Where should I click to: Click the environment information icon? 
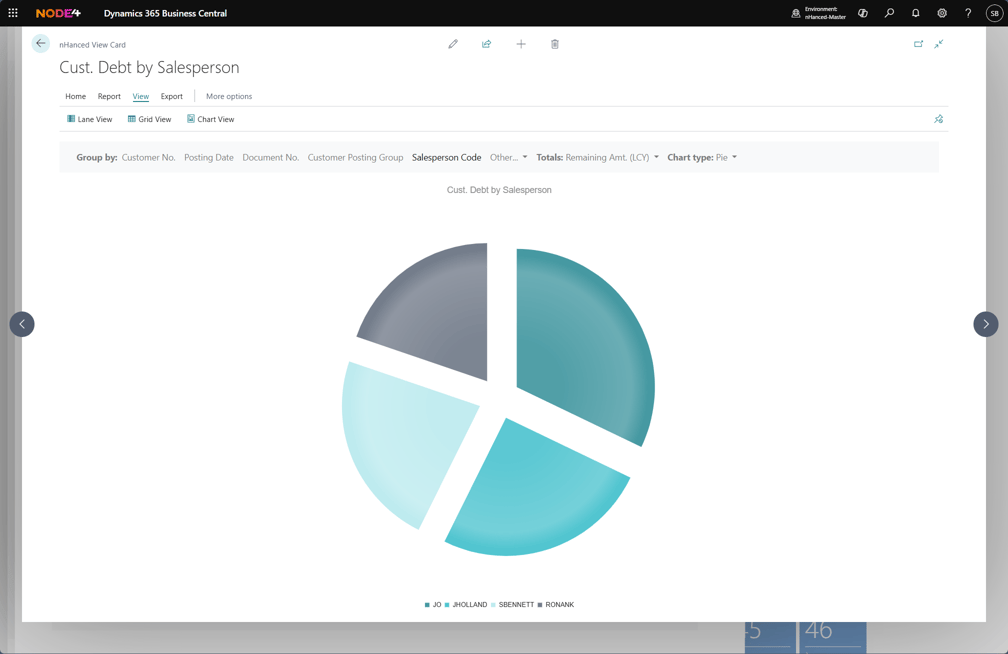pos(796,13)
